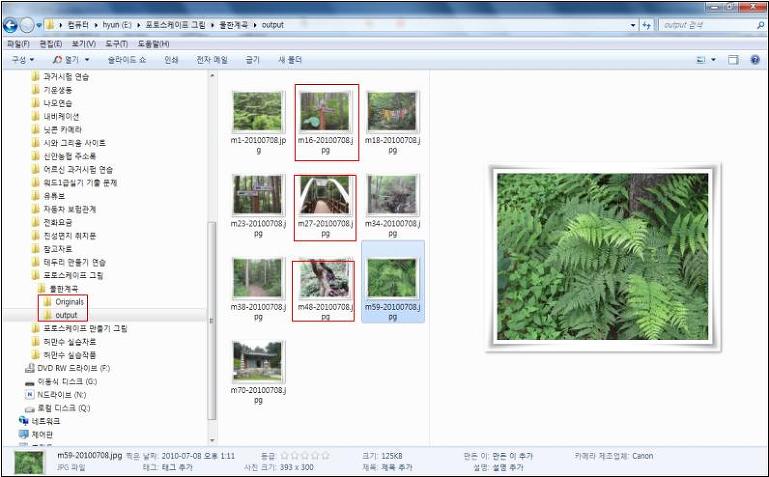Start the 슬라이드 쇼 from toolbar

(127, 60)
